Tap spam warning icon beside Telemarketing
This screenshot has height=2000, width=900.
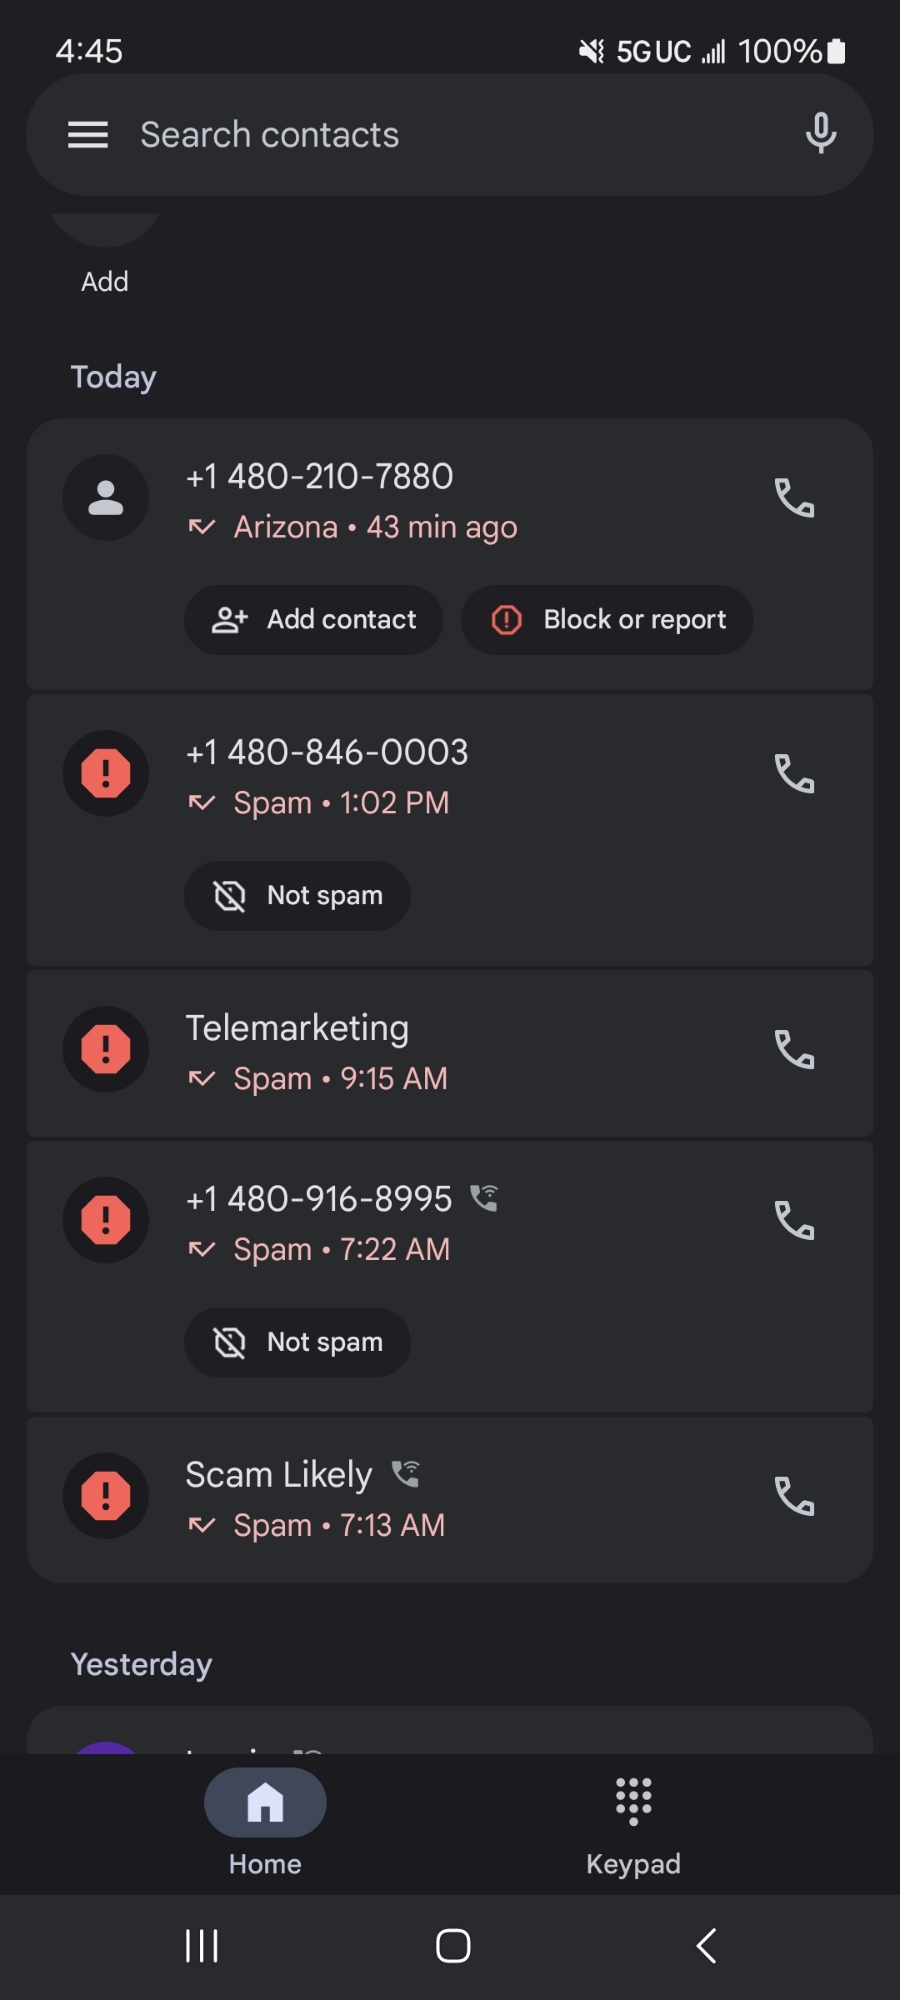tap(106, 1049)
